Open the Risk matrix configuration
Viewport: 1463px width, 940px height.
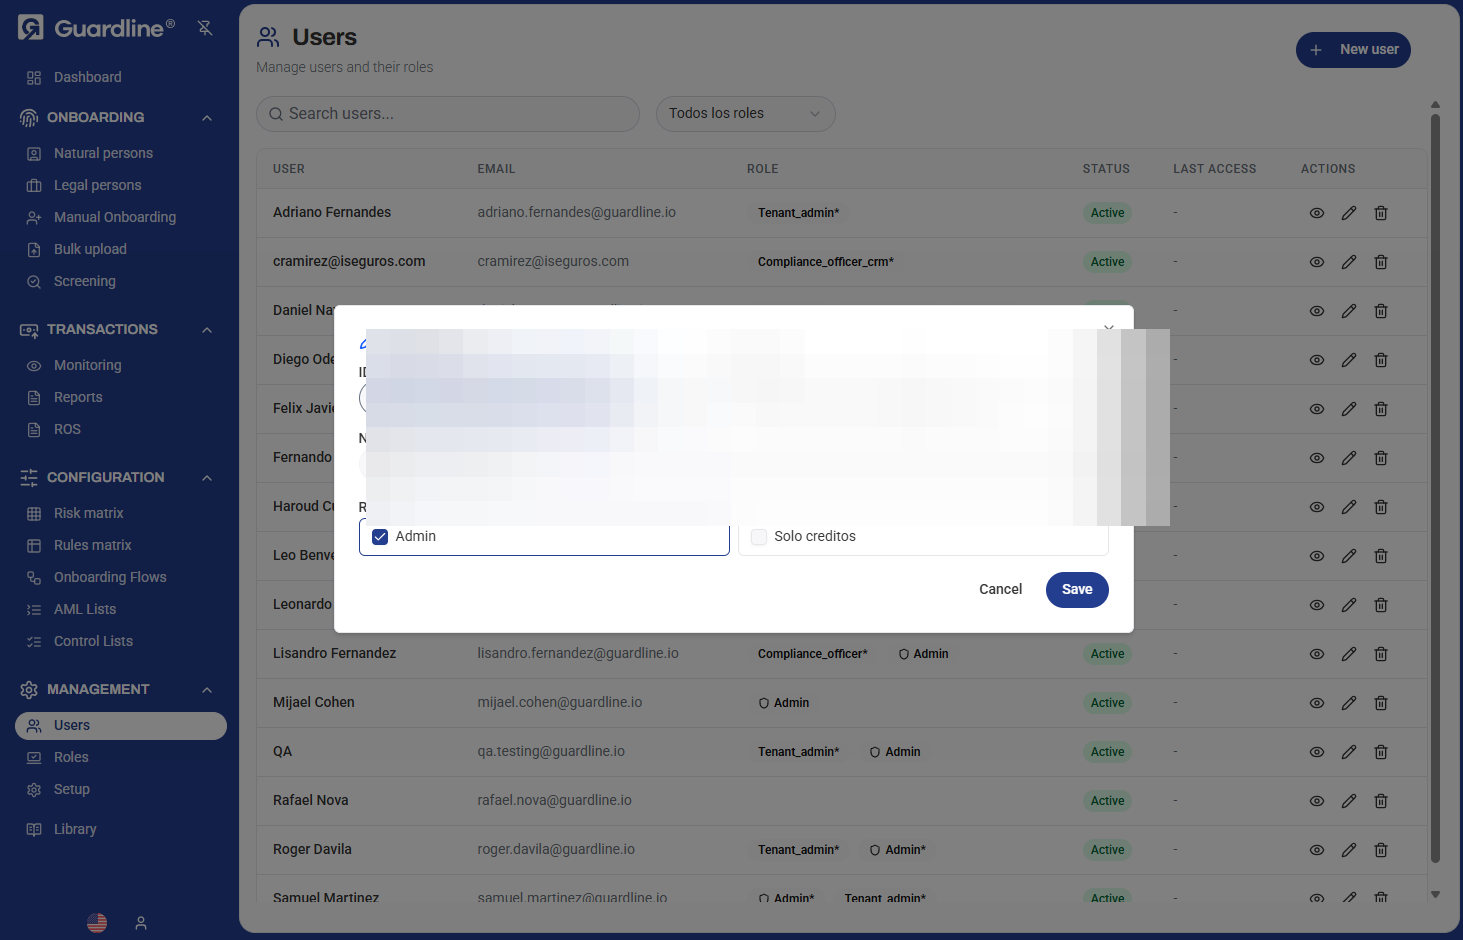[90, 513]
